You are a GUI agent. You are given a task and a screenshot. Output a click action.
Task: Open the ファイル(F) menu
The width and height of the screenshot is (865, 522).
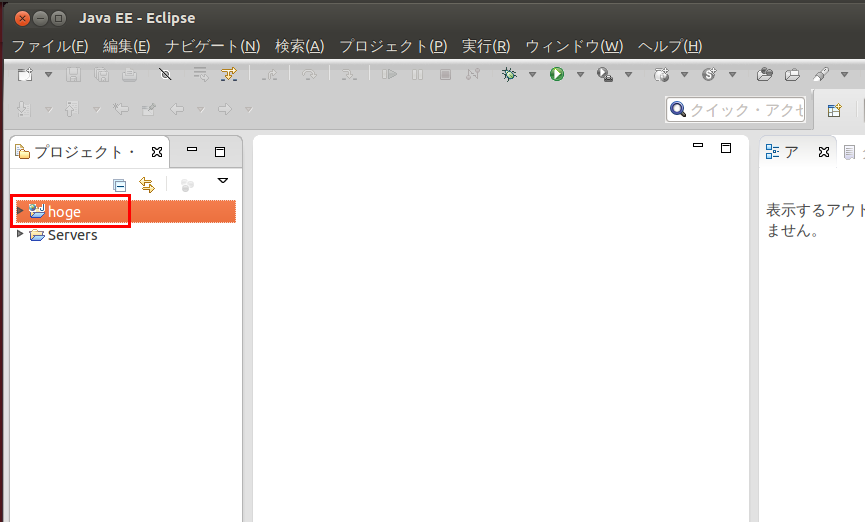(50, 46)
